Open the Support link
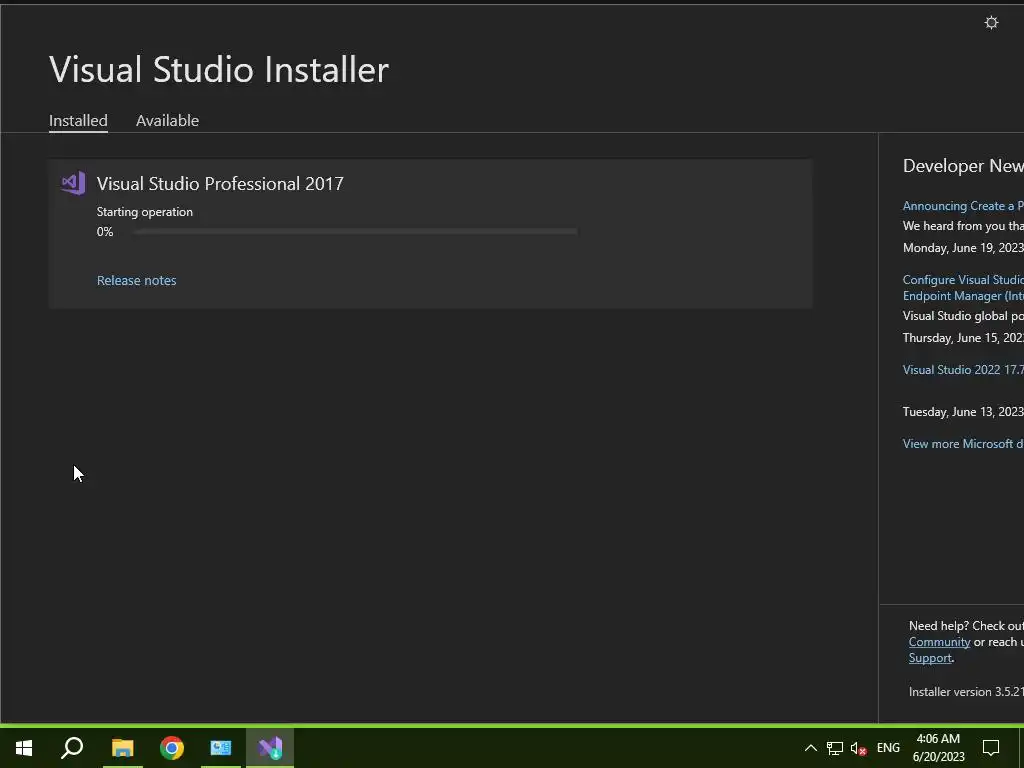The width and height of the screenshot is (1024, 768). click(930, 658)
